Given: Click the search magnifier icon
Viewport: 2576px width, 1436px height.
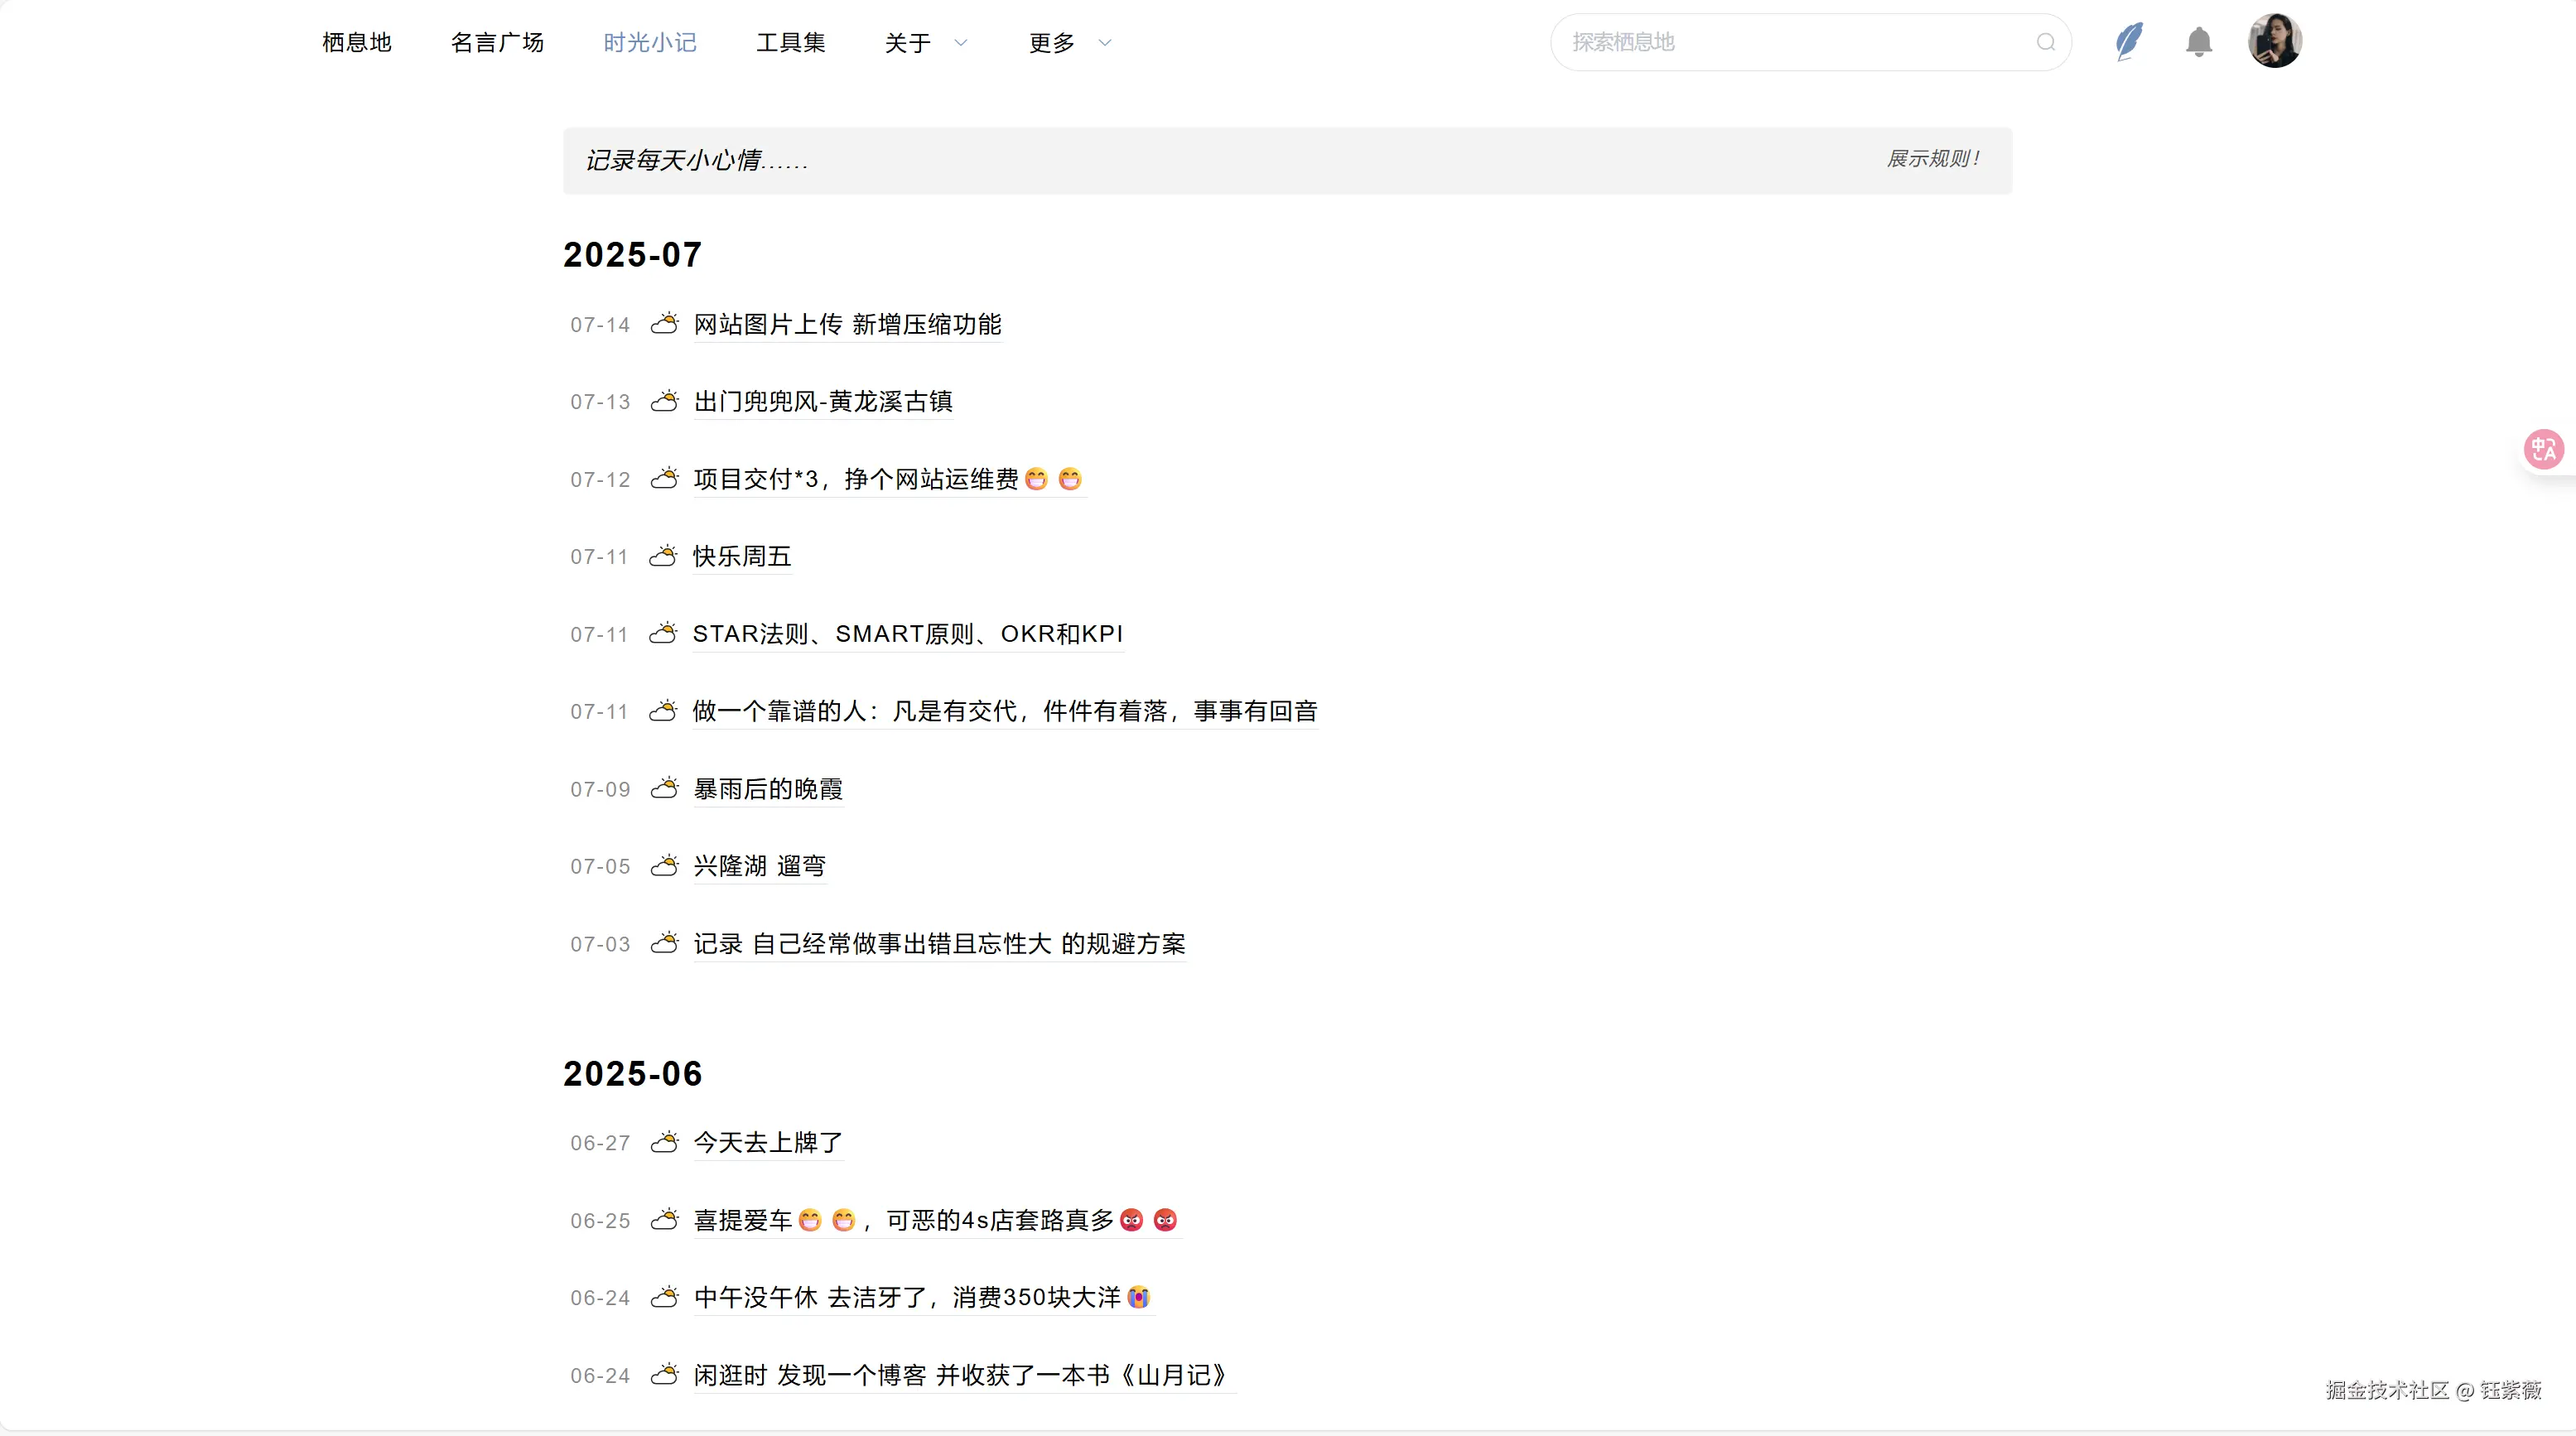Looking at the screenshot, I should click(2046, 43).
